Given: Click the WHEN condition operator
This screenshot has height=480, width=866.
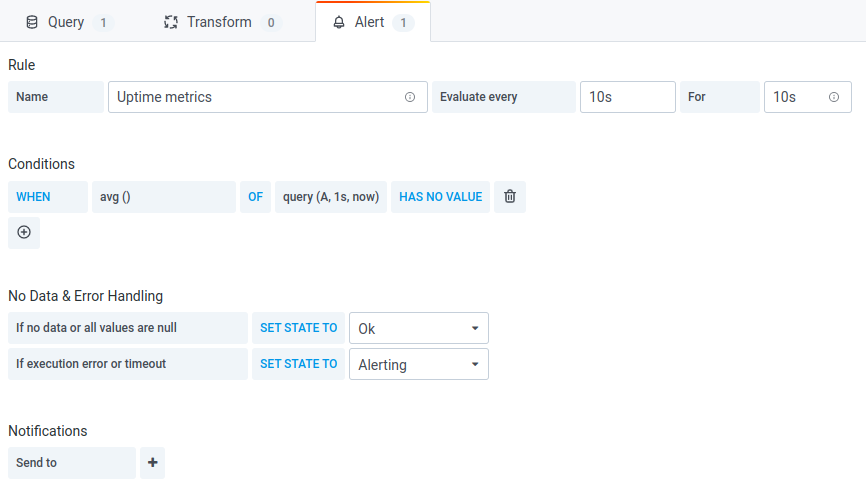Looking at the screenshot, I should [47, 197].
